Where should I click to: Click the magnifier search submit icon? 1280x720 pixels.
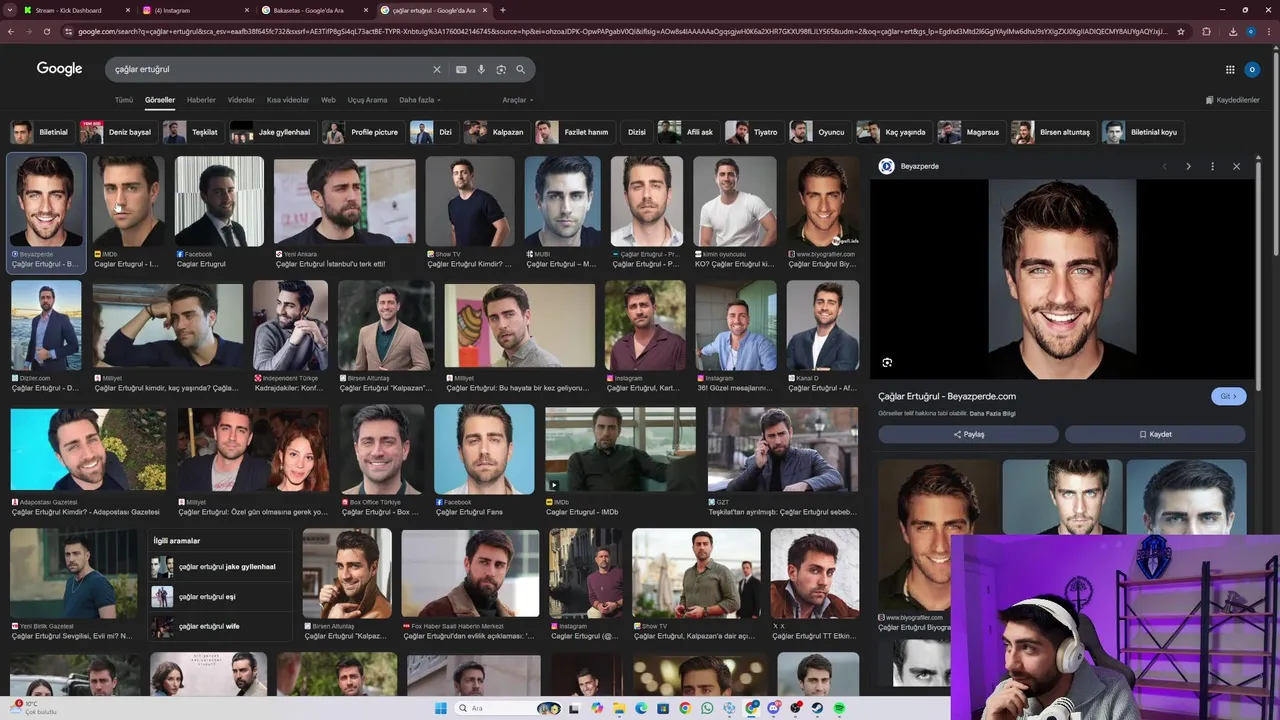coord(520,70)
